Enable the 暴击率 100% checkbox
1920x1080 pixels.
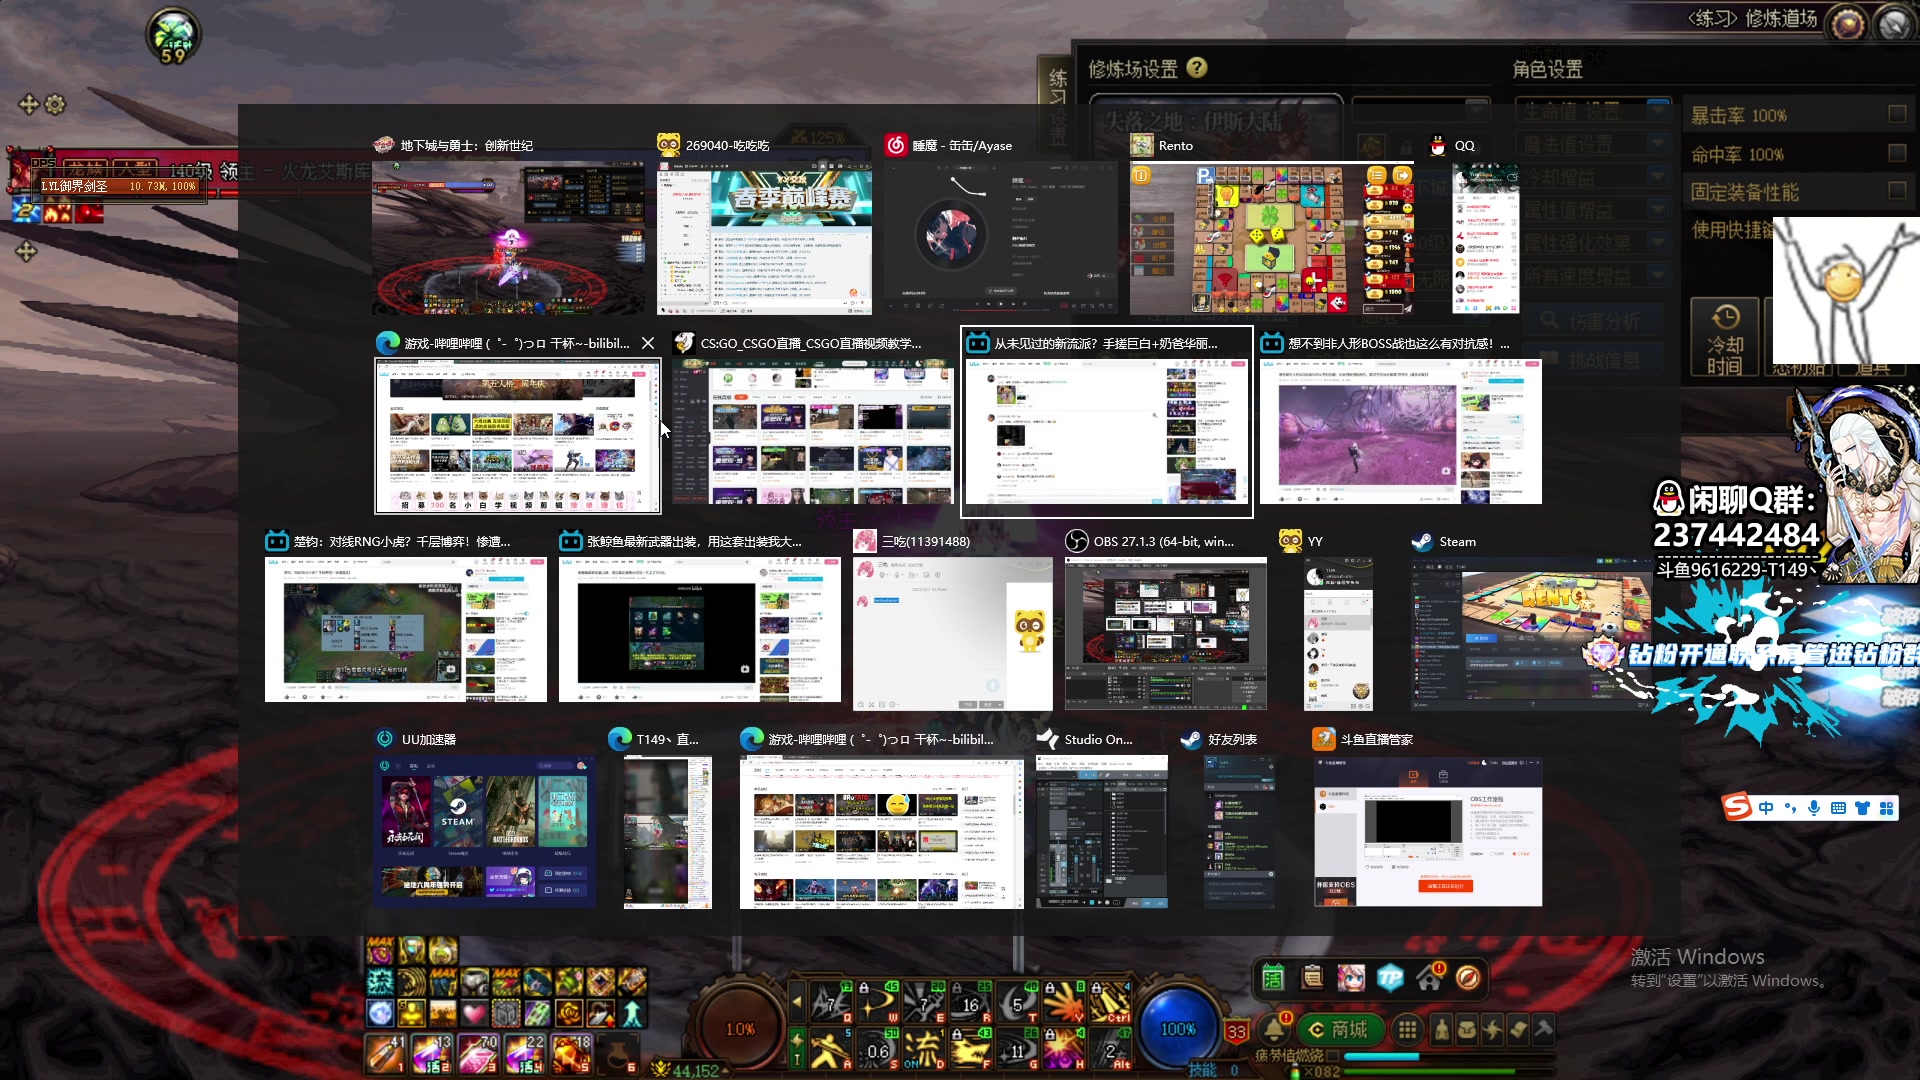tap(1897, 114)
